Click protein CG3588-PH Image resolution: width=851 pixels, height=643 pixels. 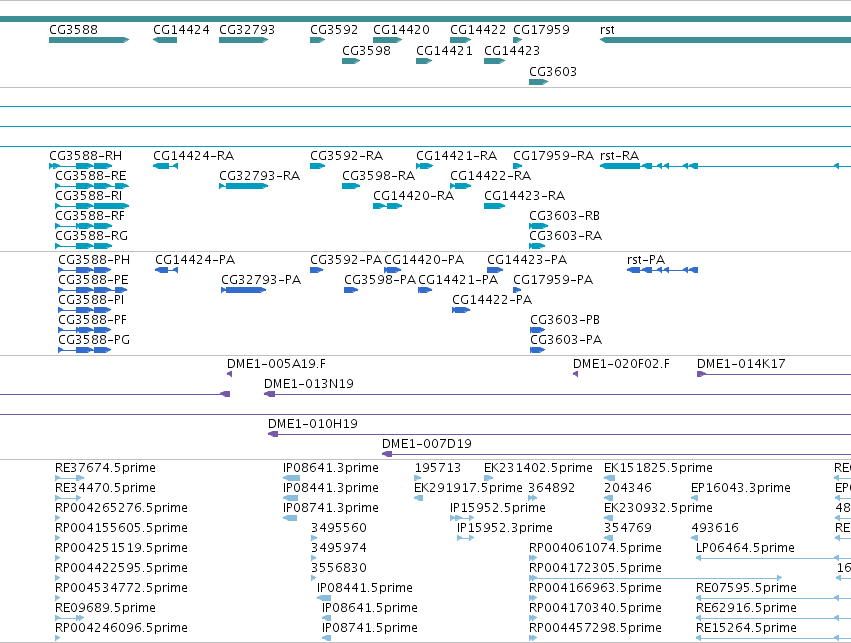point(94,260)
